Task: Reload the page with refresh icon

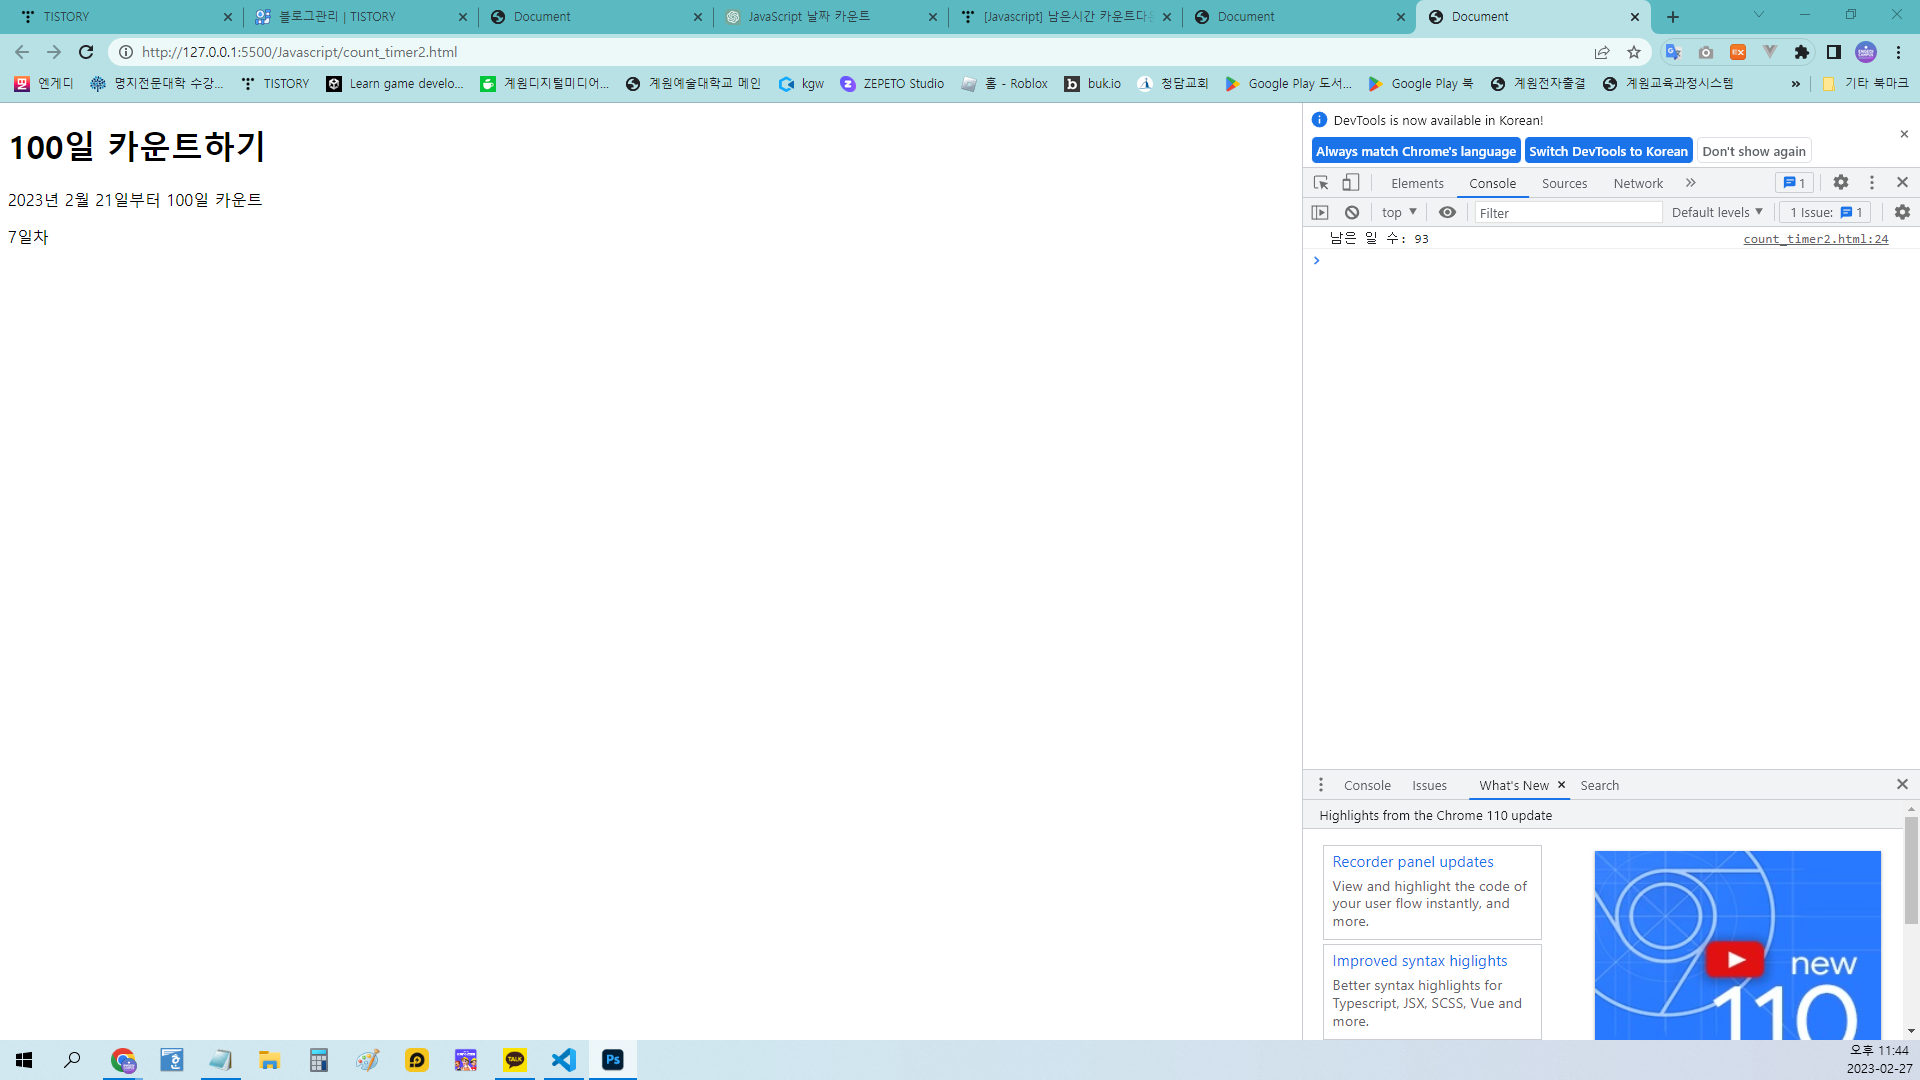Action: [x=86, y=52]
